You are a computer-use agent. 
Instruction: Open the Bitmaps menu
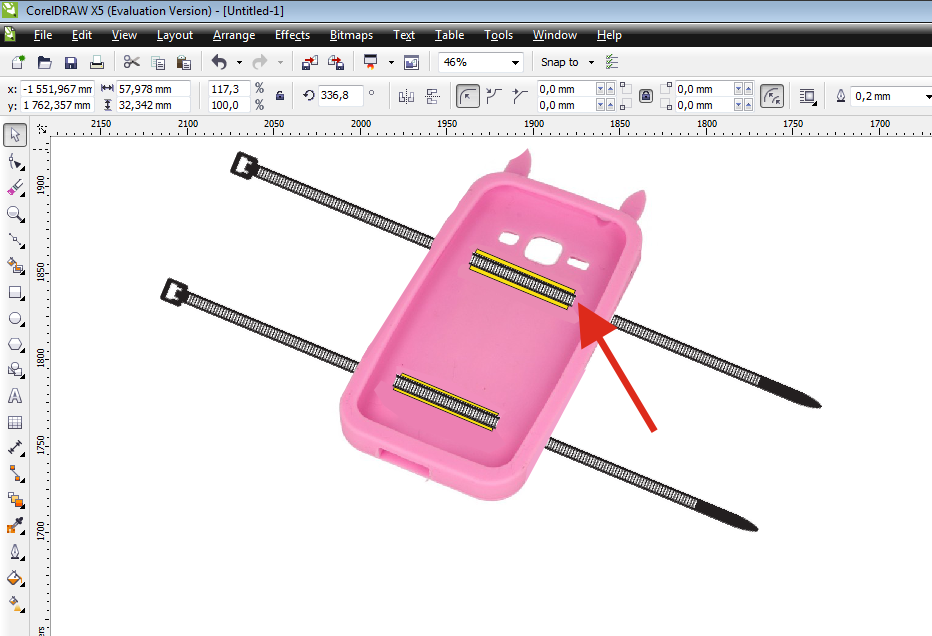[x=351, y=35]
